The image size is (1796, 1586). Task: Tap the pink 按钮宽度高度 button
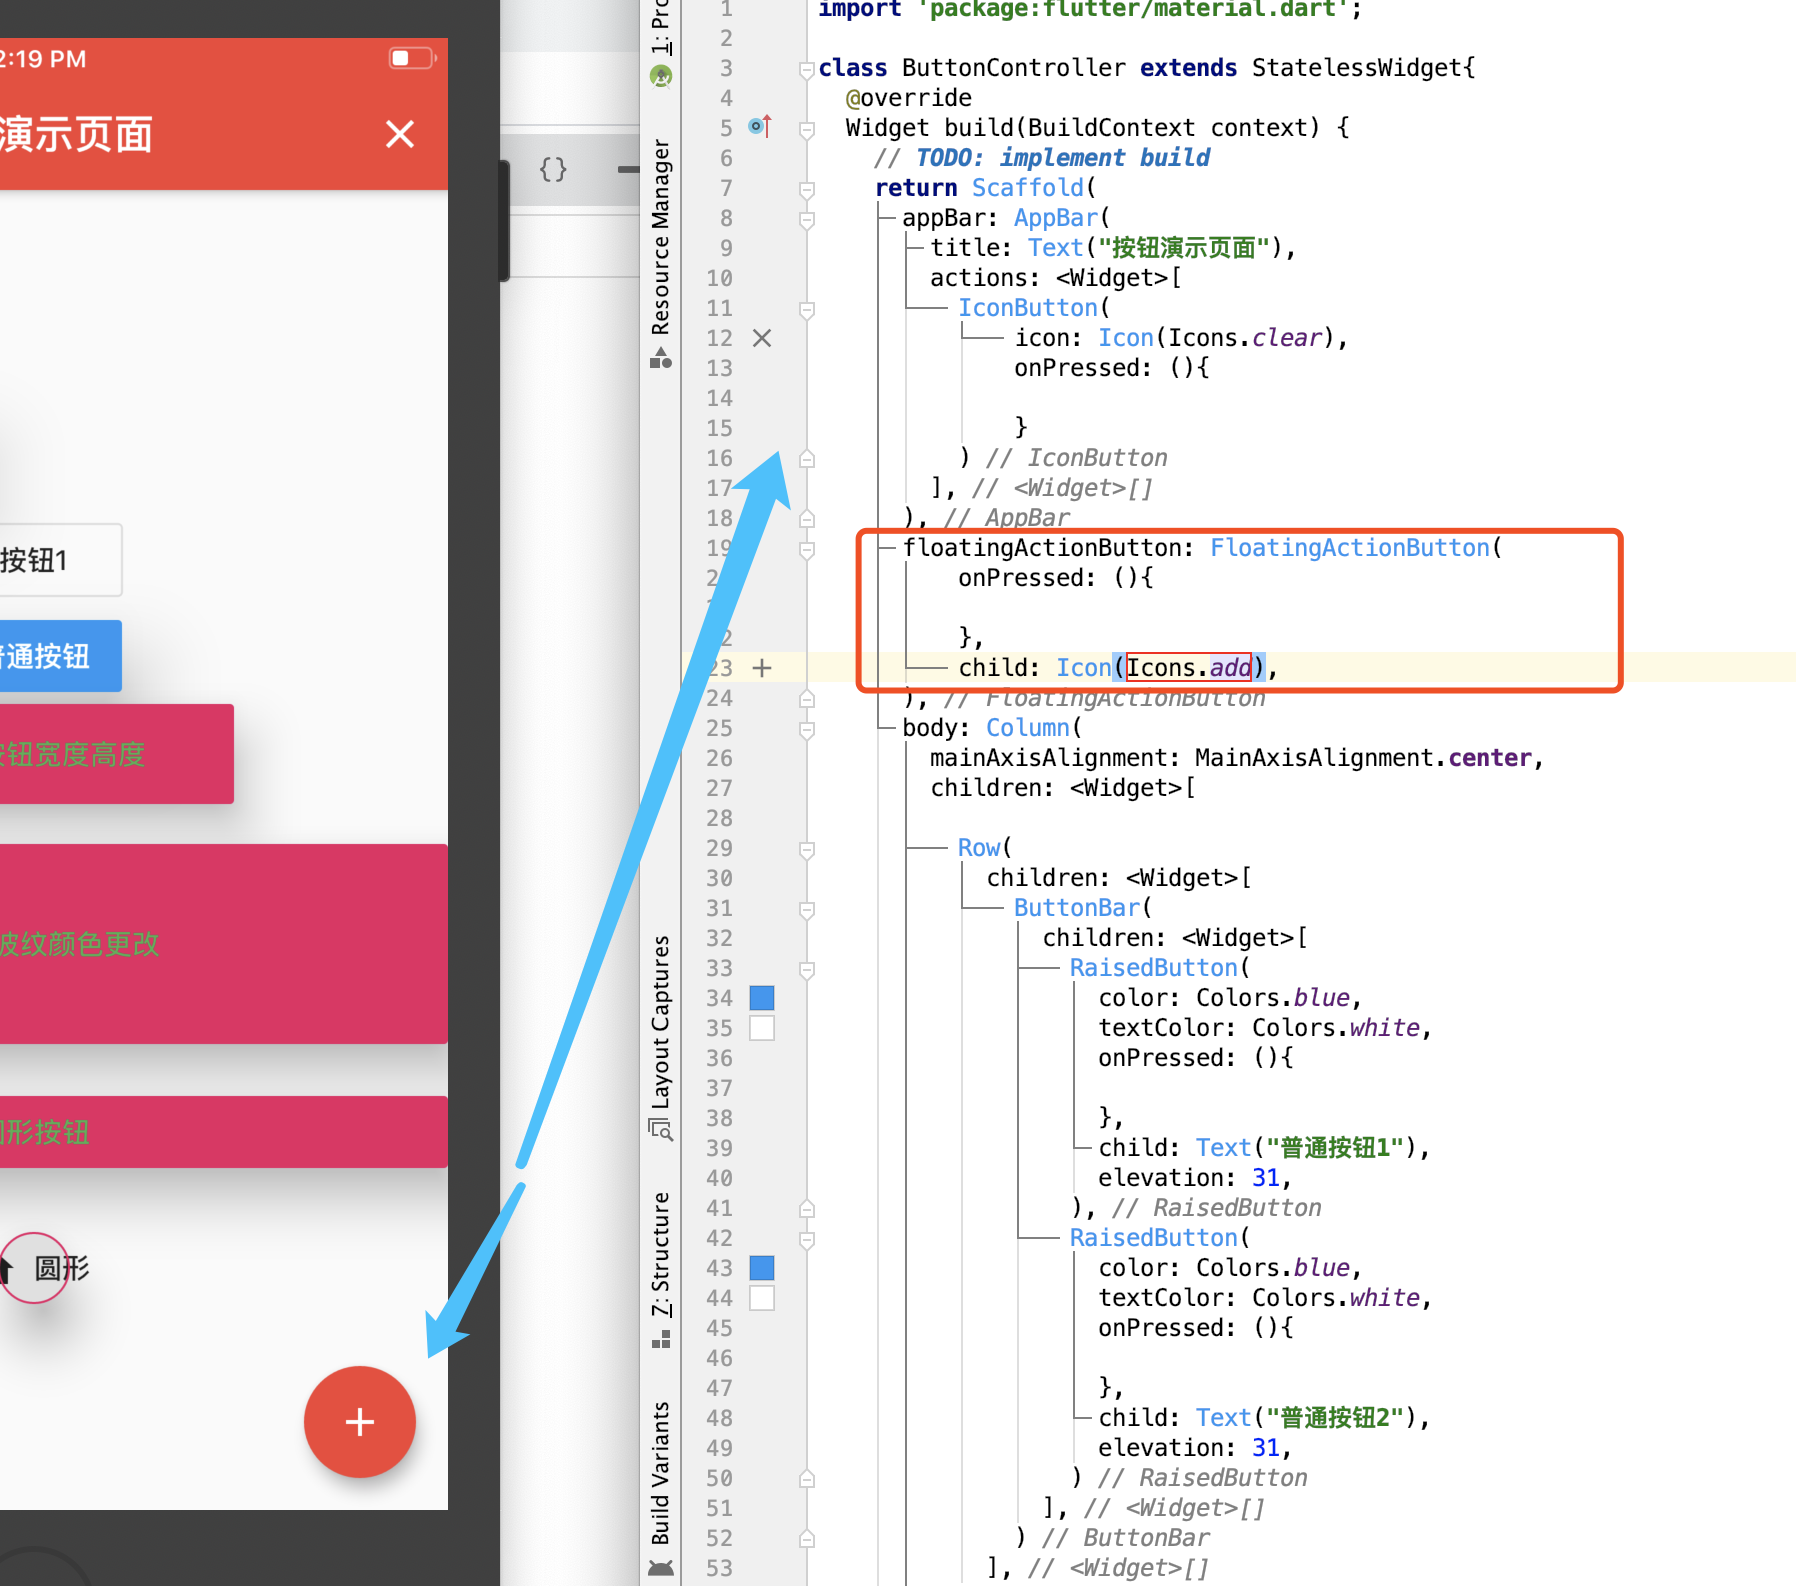tap(116, 754)
